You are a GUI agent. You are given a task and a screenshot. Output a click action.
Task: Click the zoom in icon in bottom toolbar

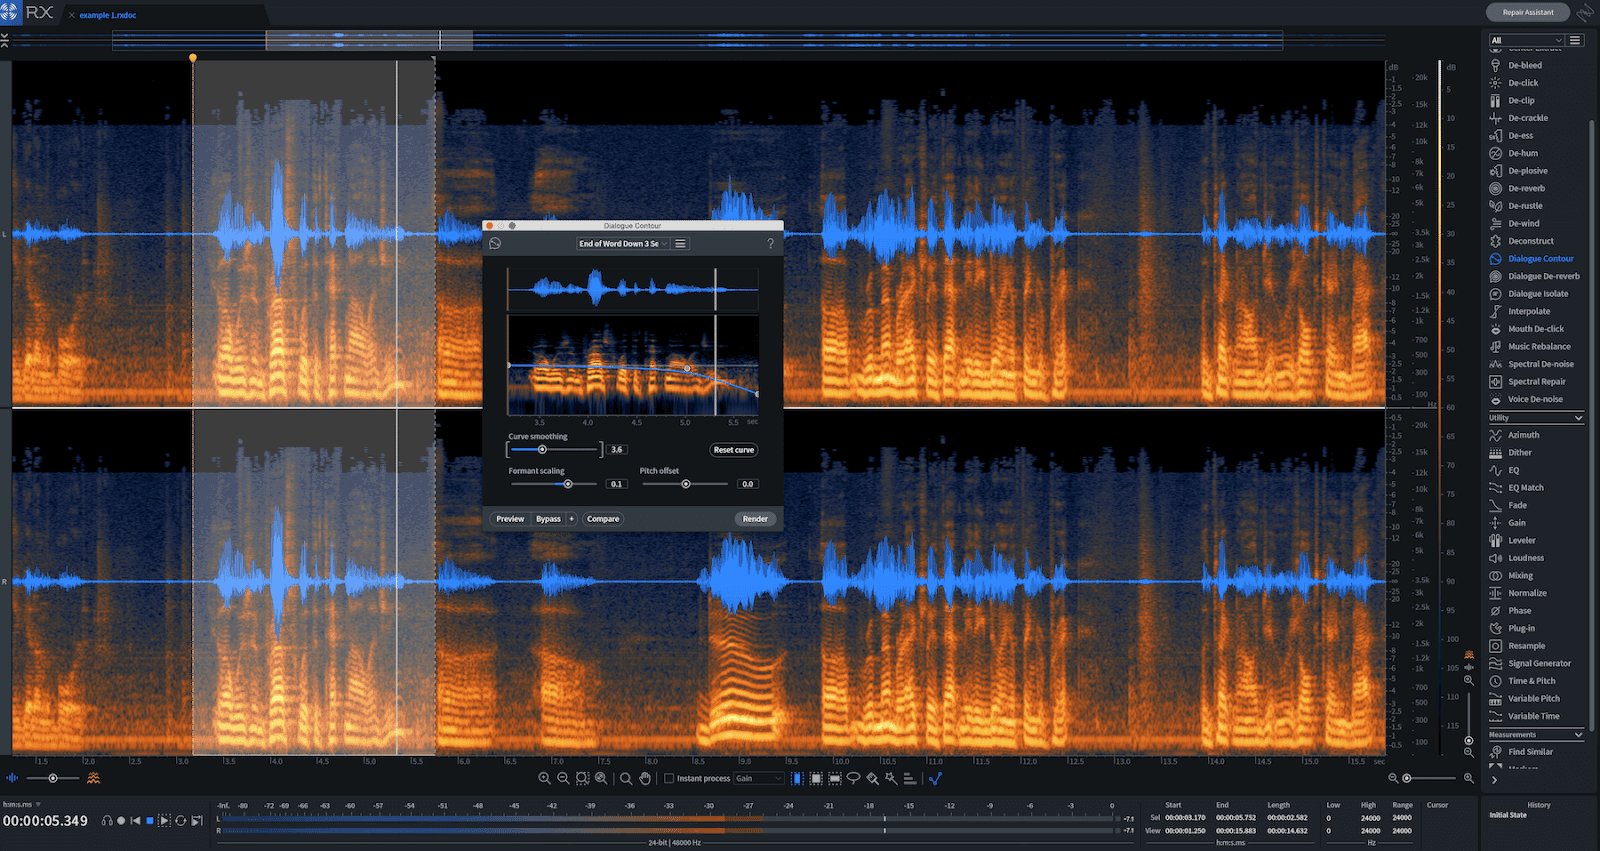[544, 778]
